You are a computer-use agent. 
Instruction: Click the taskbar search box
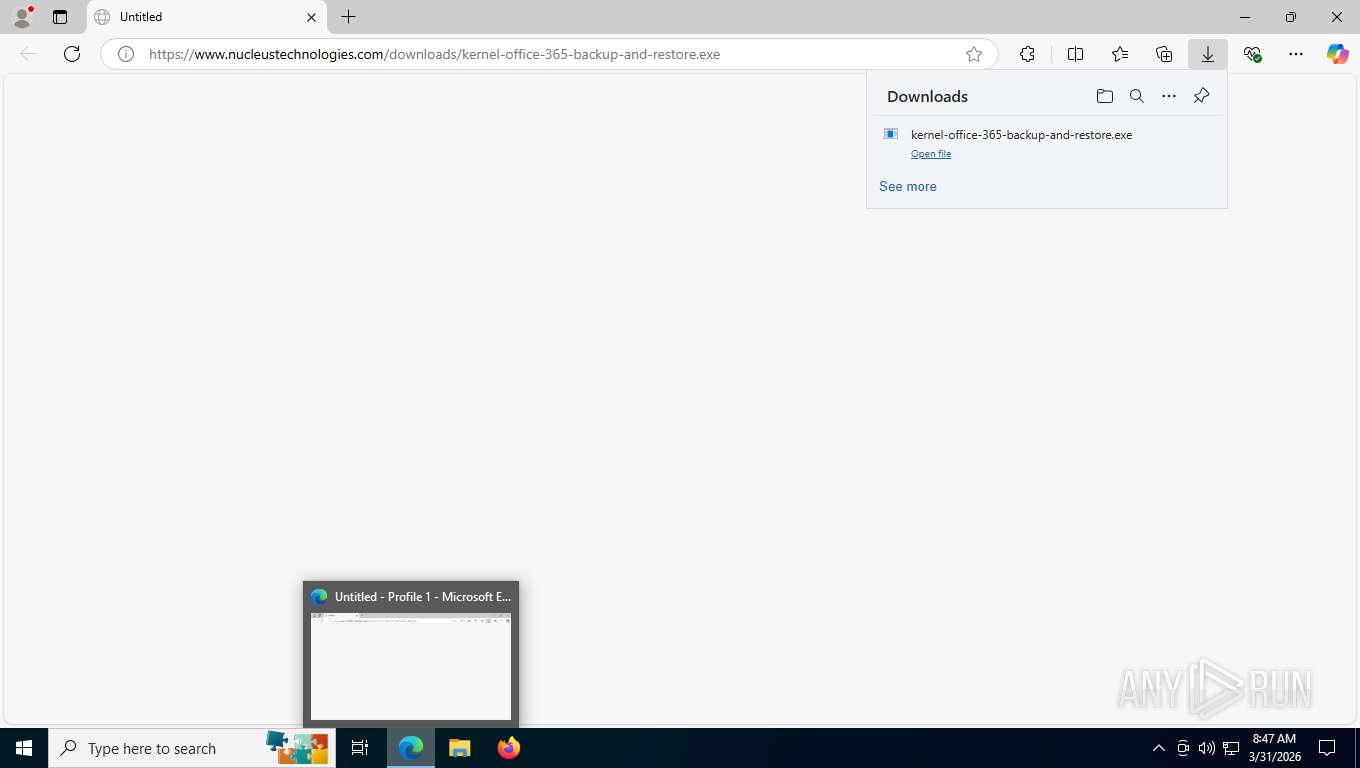[192, 748]
